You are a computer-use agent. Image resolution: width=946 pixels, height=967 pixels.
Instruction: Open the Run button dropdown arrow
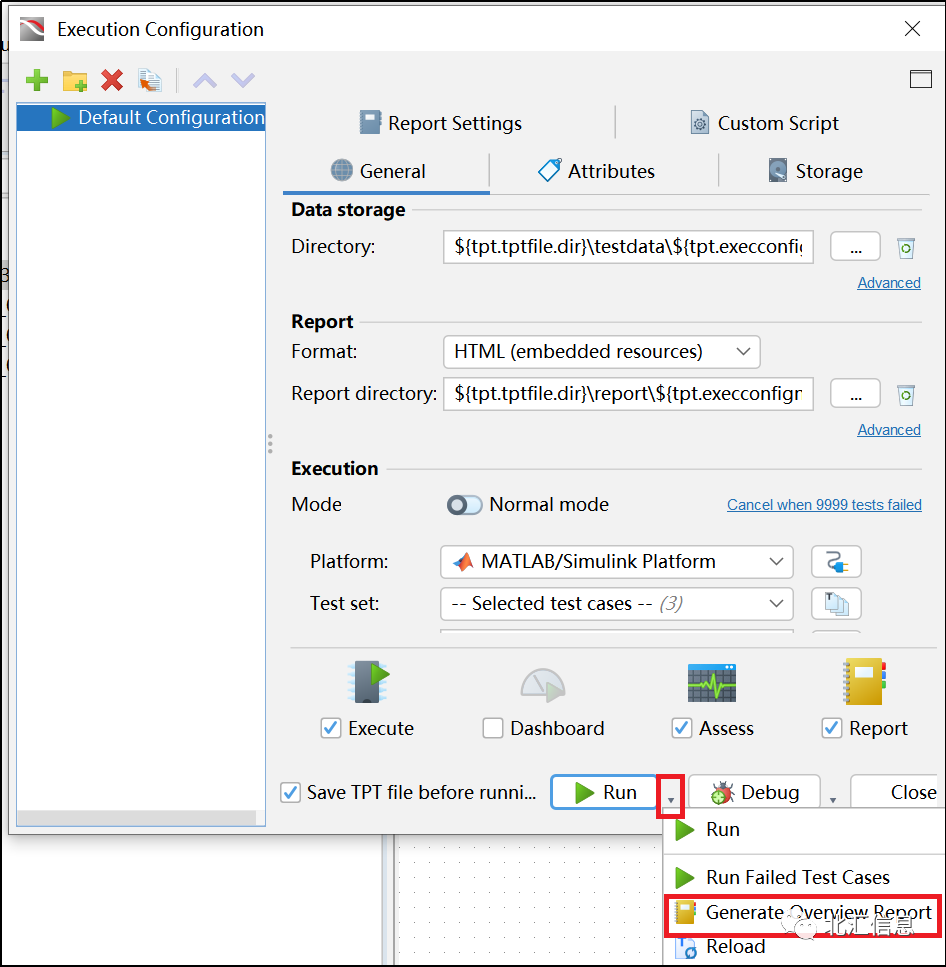(x=670, y=799)
